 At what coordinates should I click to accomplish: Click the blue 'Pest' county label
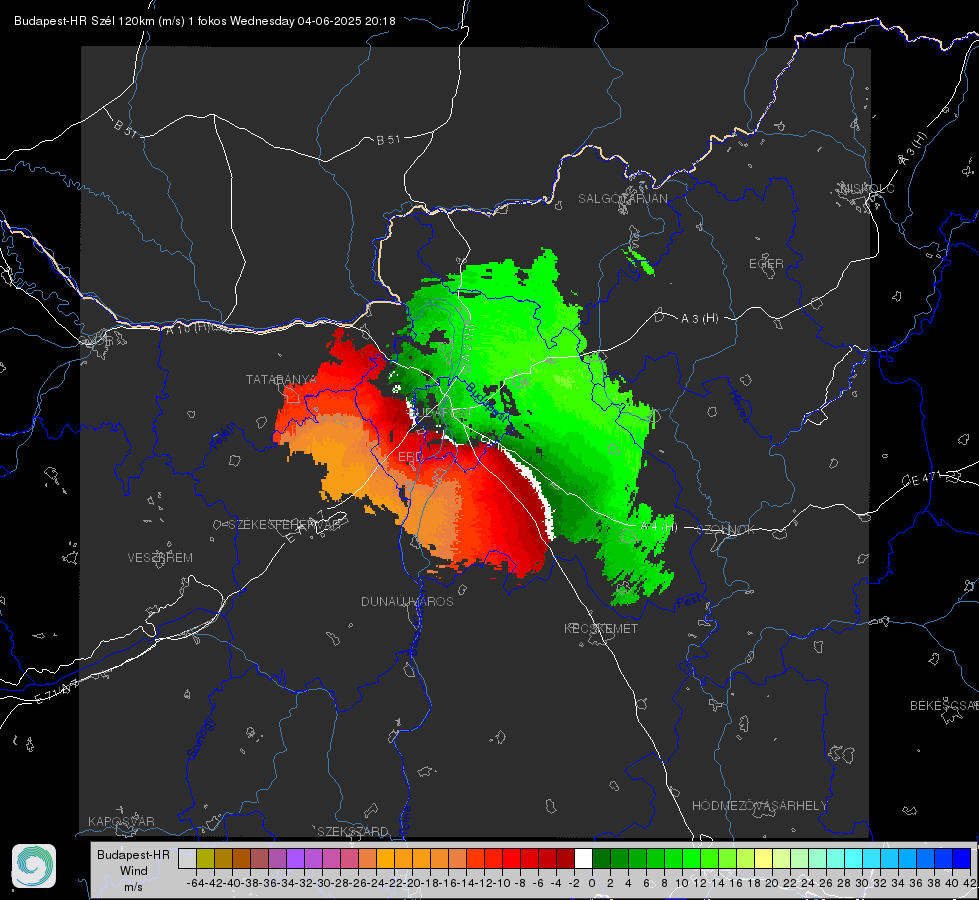688,602
